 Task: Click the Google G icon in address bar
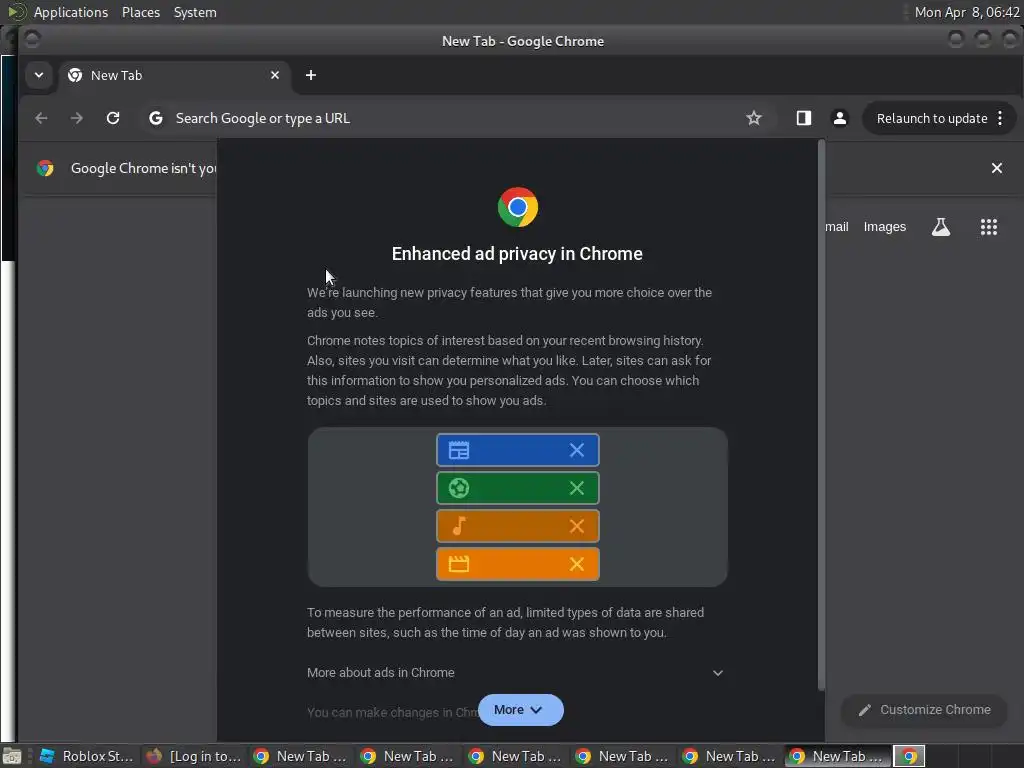[x=155, y=118]
